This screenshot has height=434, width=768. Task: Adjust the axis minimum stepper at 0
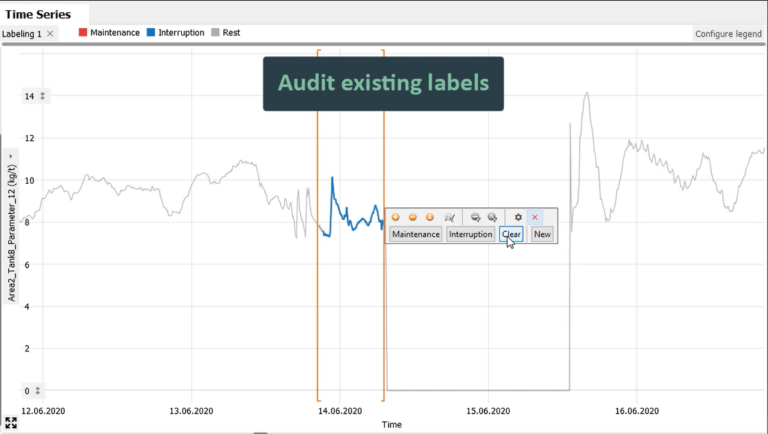38,390
